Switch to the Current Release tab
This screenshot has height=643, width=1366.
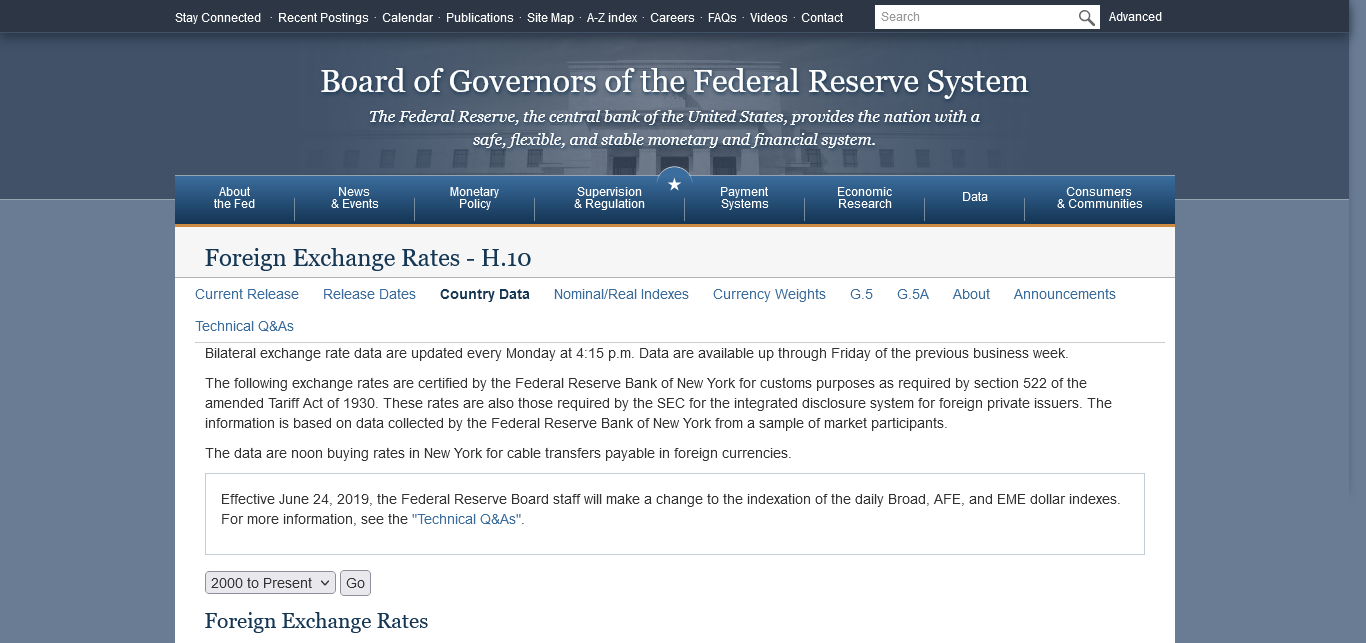[247, 294]
